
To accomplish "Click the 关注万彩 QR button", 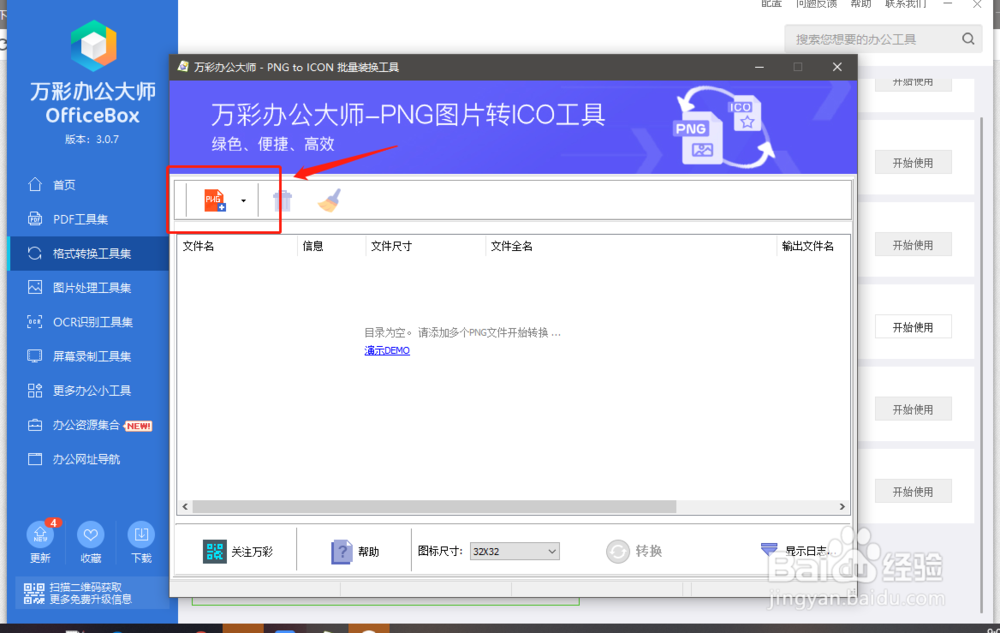I will (x=238, y=551).
